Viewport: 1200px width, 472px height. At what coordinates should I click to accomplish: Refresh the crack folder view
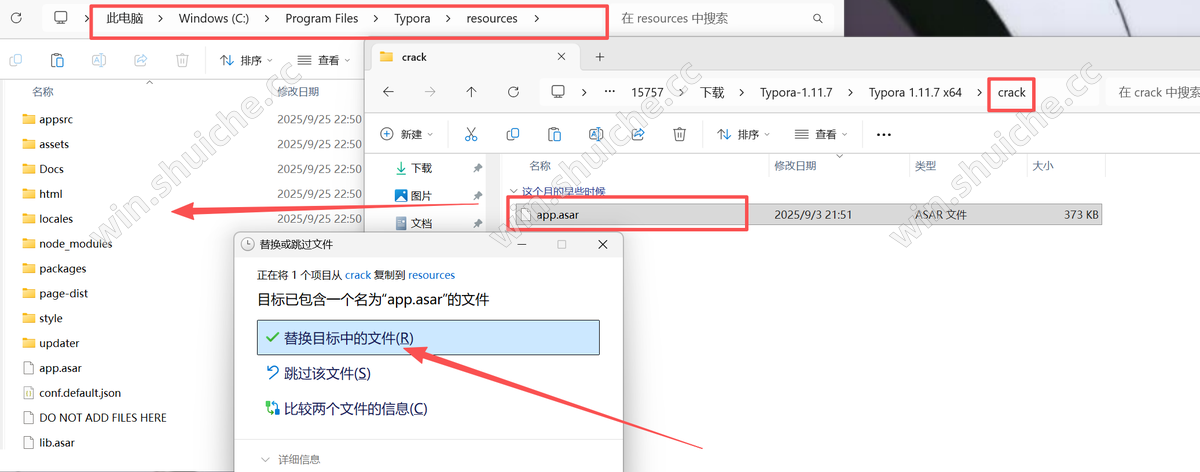pos(513,92)
